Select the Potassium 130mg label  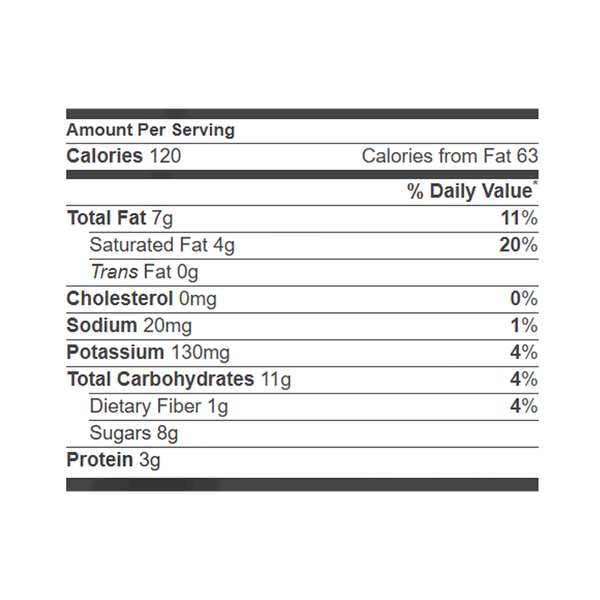click(x=147, y=352)
